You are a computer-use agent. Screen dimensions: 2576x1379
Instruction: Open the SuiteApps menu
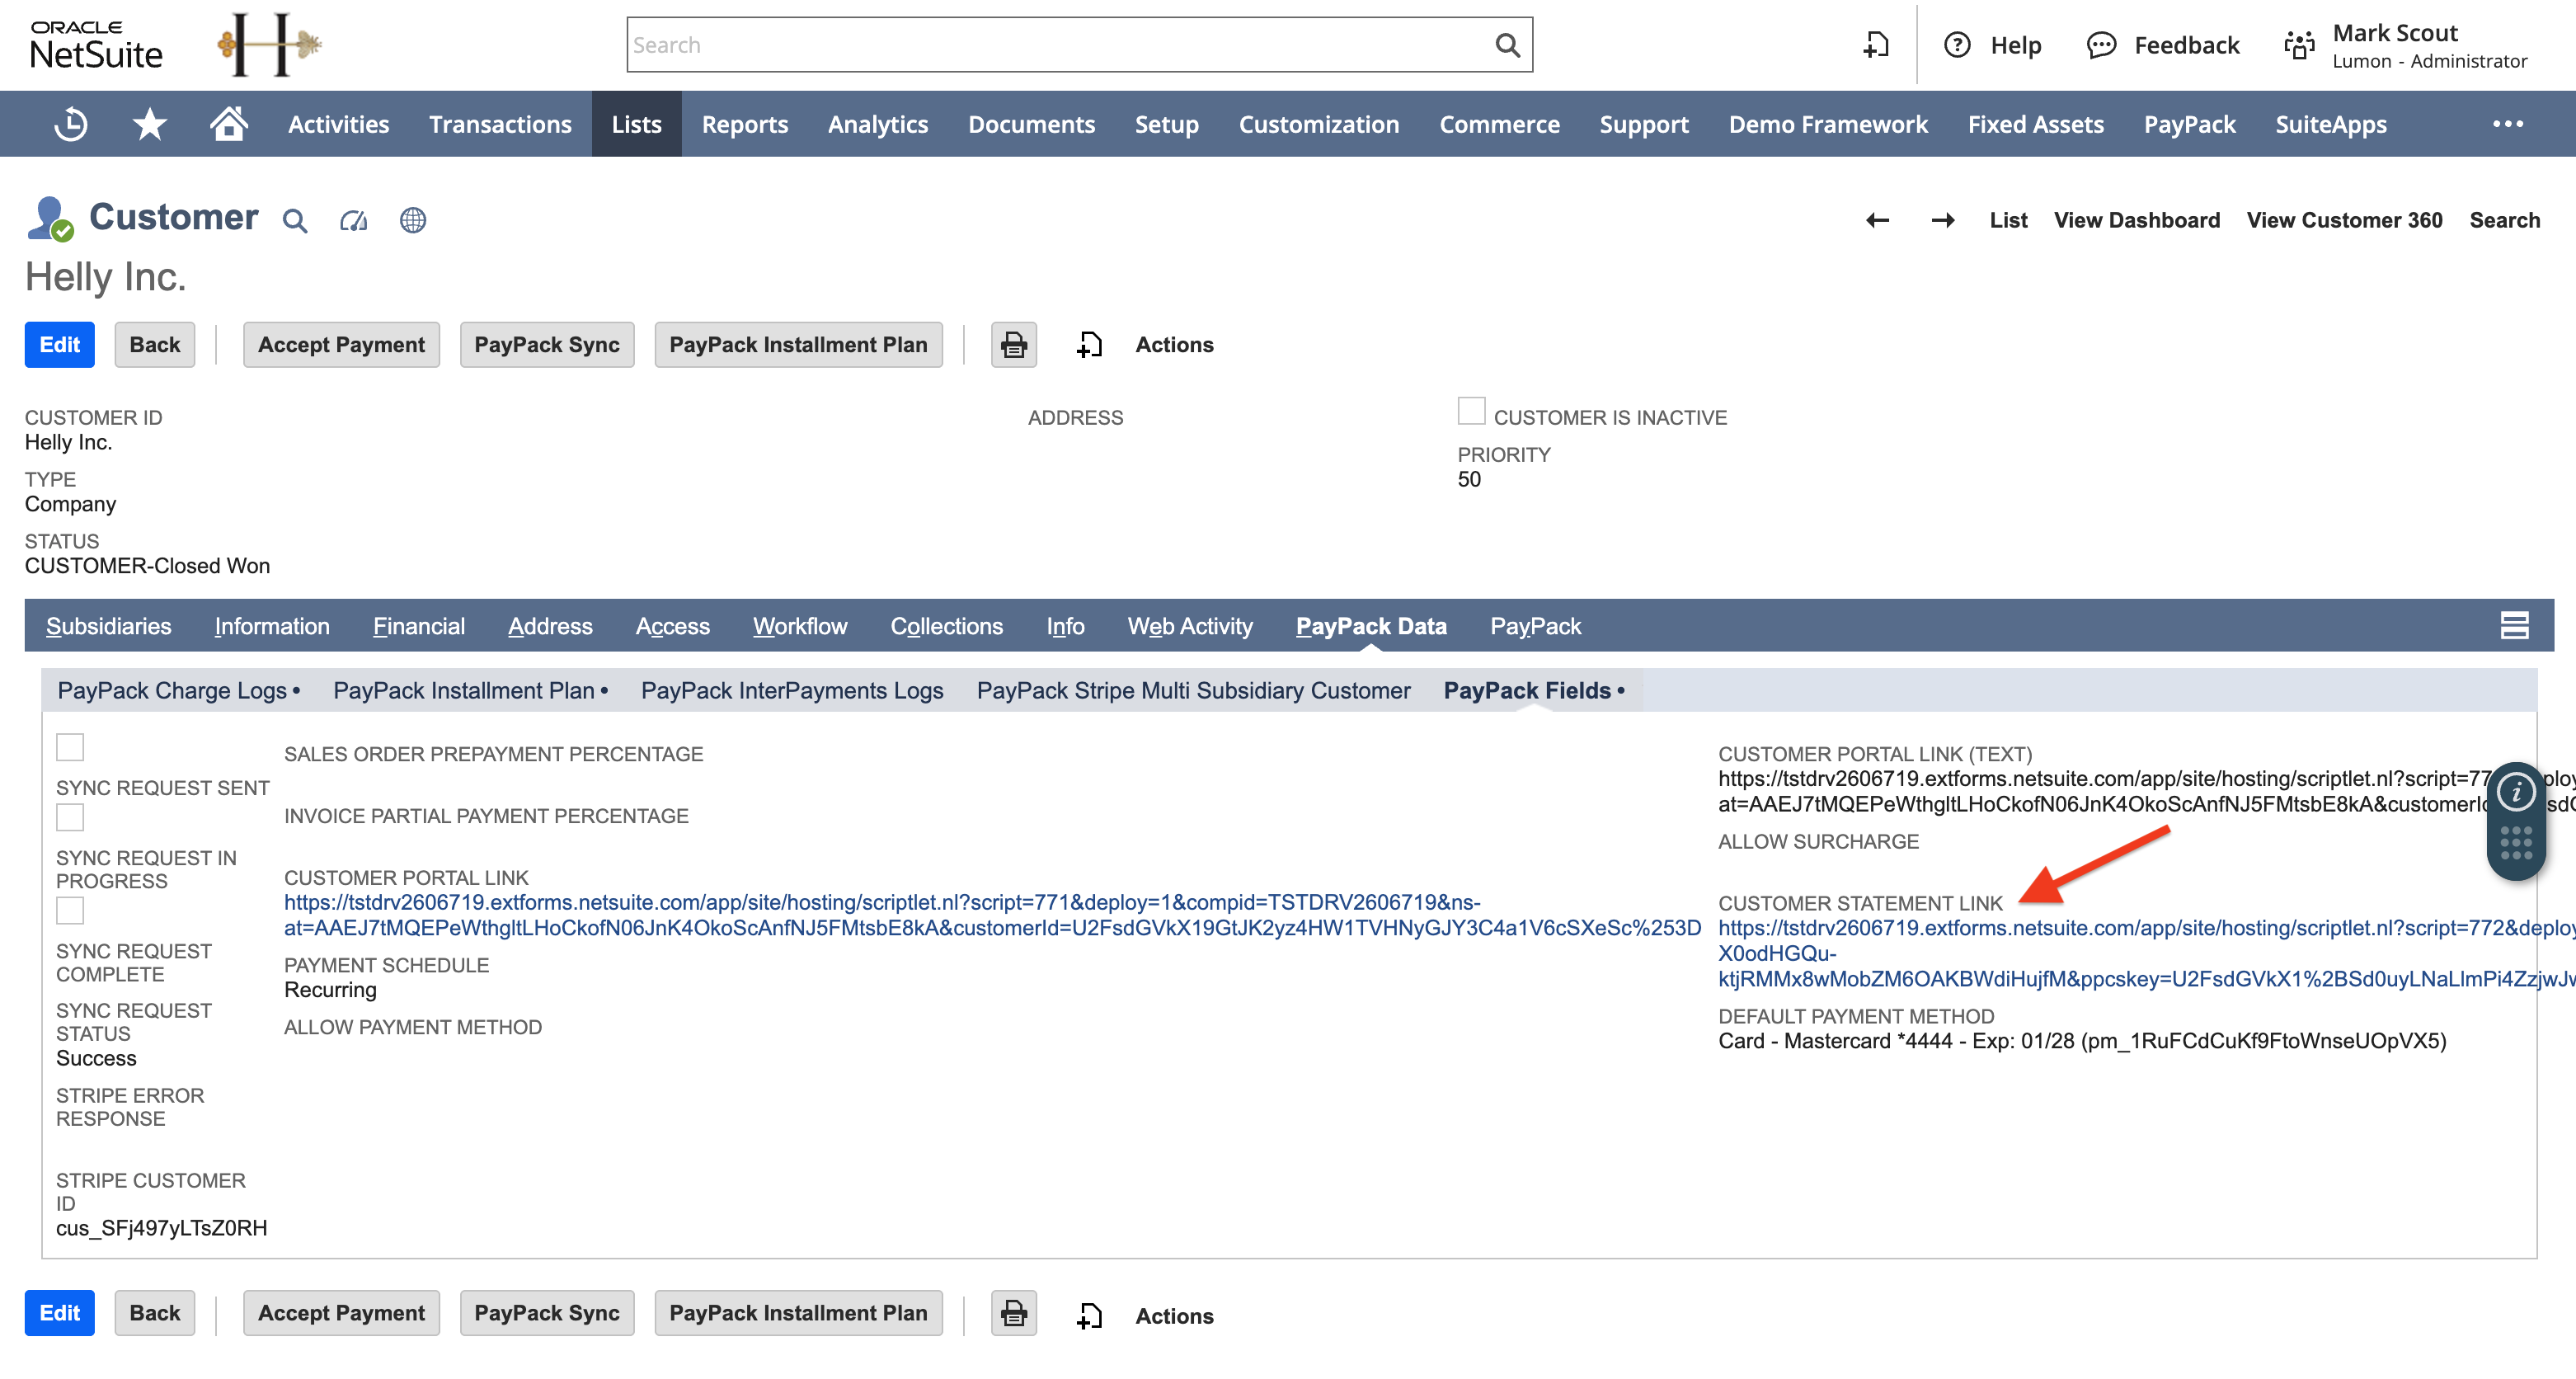[x=2331, y=124]
